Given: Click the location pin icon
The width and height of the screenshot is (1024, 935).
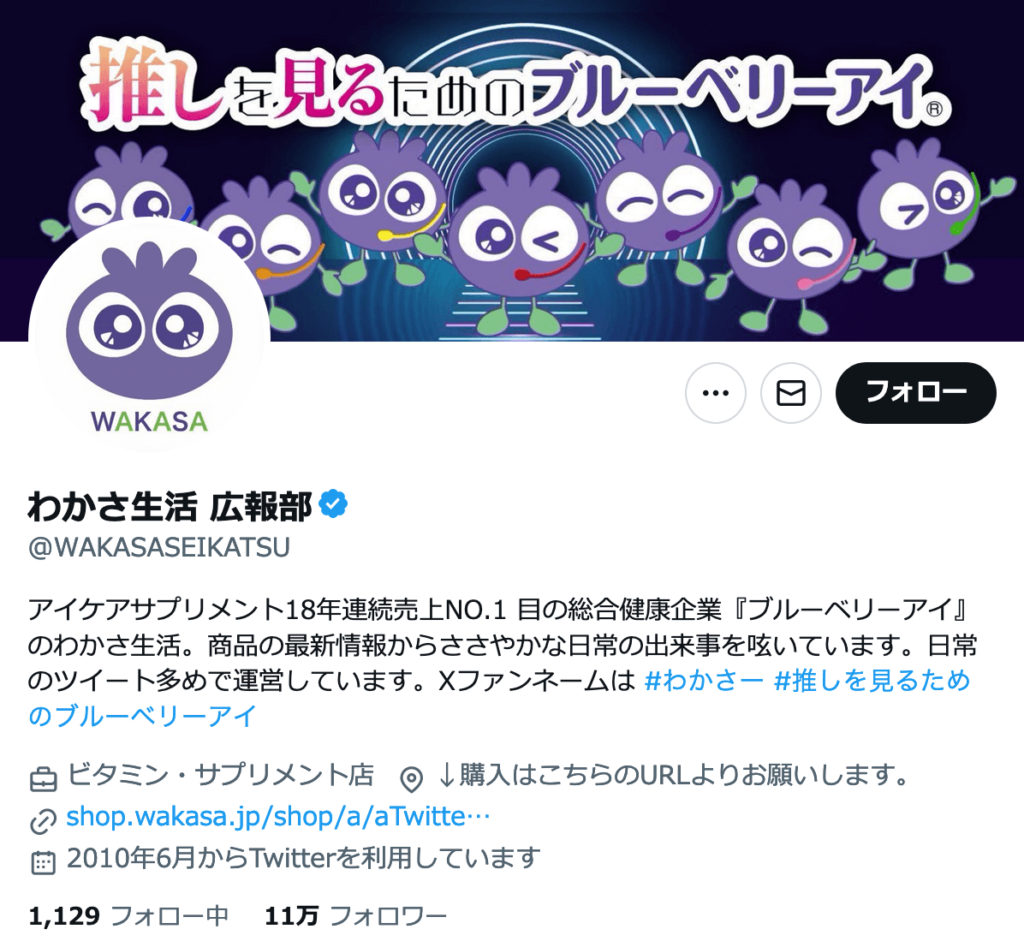Looking at the screenshot, I should pos(411,779).
